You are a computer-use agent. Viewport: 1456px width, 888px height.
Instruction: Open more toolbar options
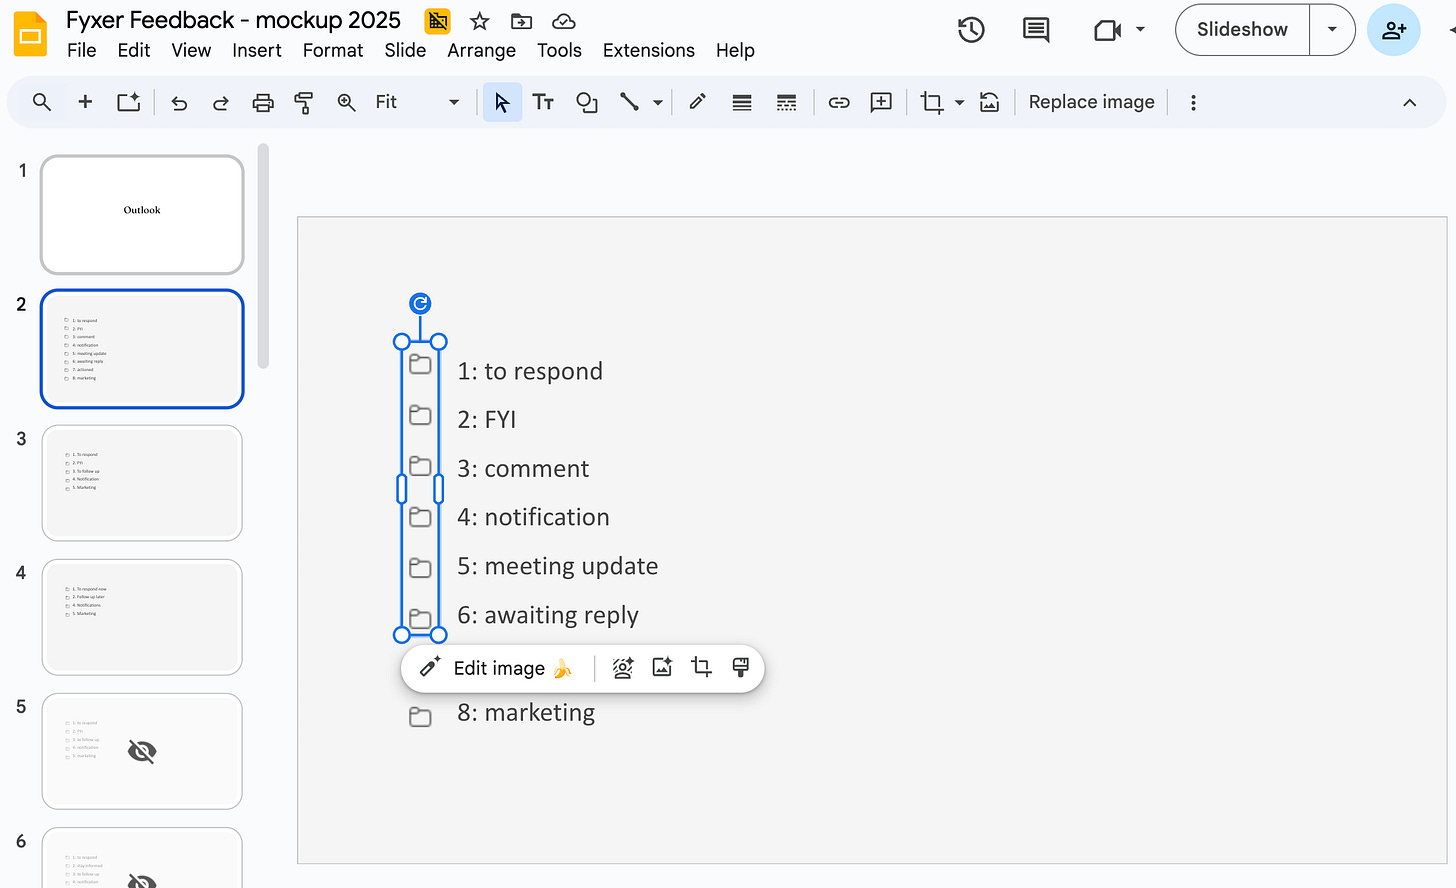(1193, 102)
